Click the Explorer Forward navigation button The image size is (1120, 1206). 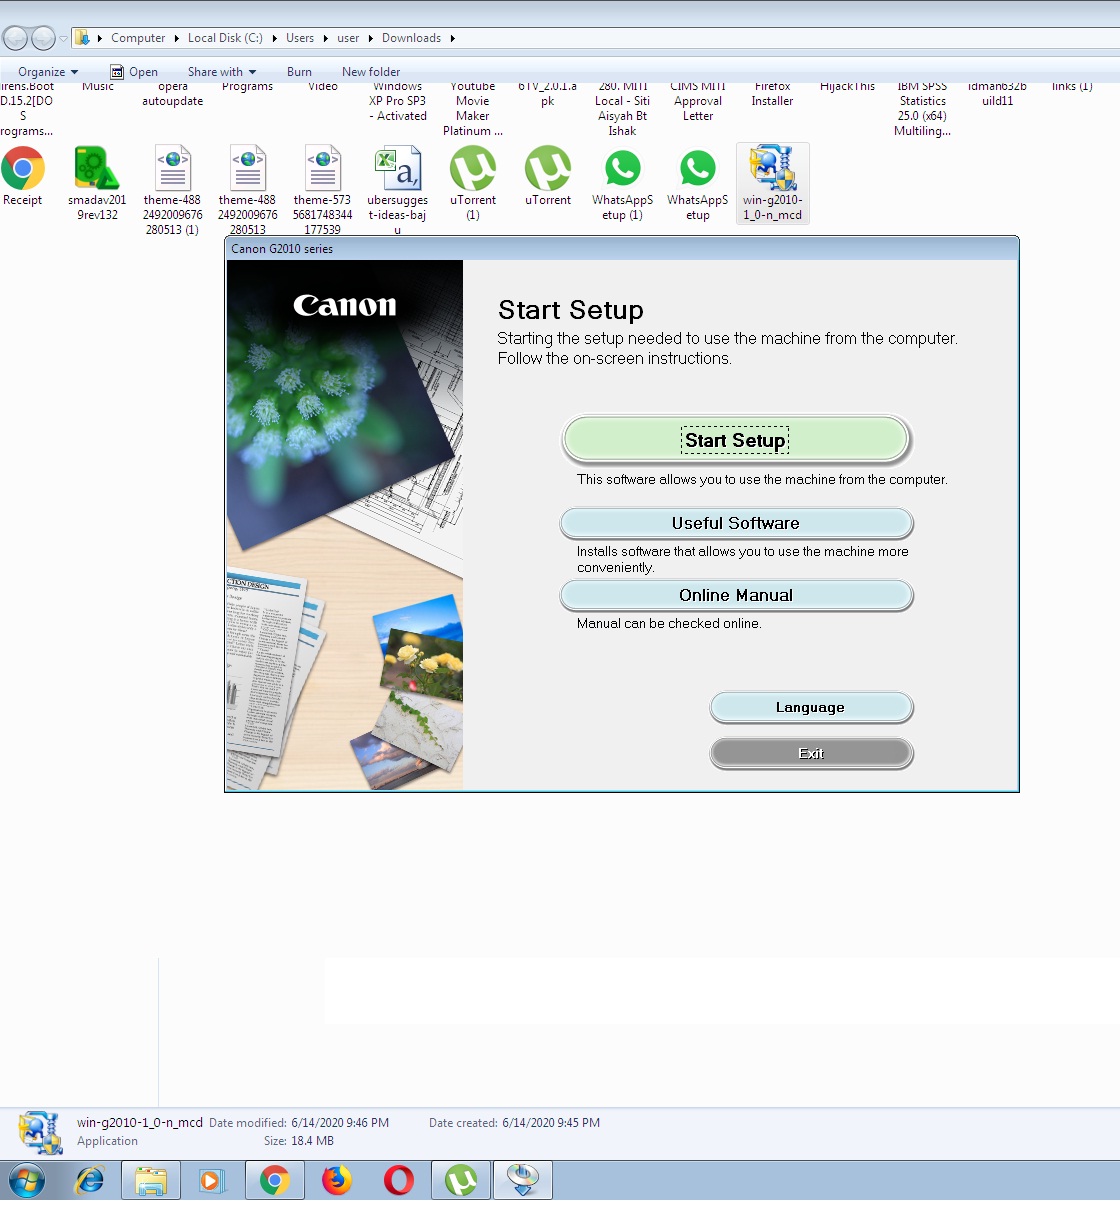click(43, 38)
